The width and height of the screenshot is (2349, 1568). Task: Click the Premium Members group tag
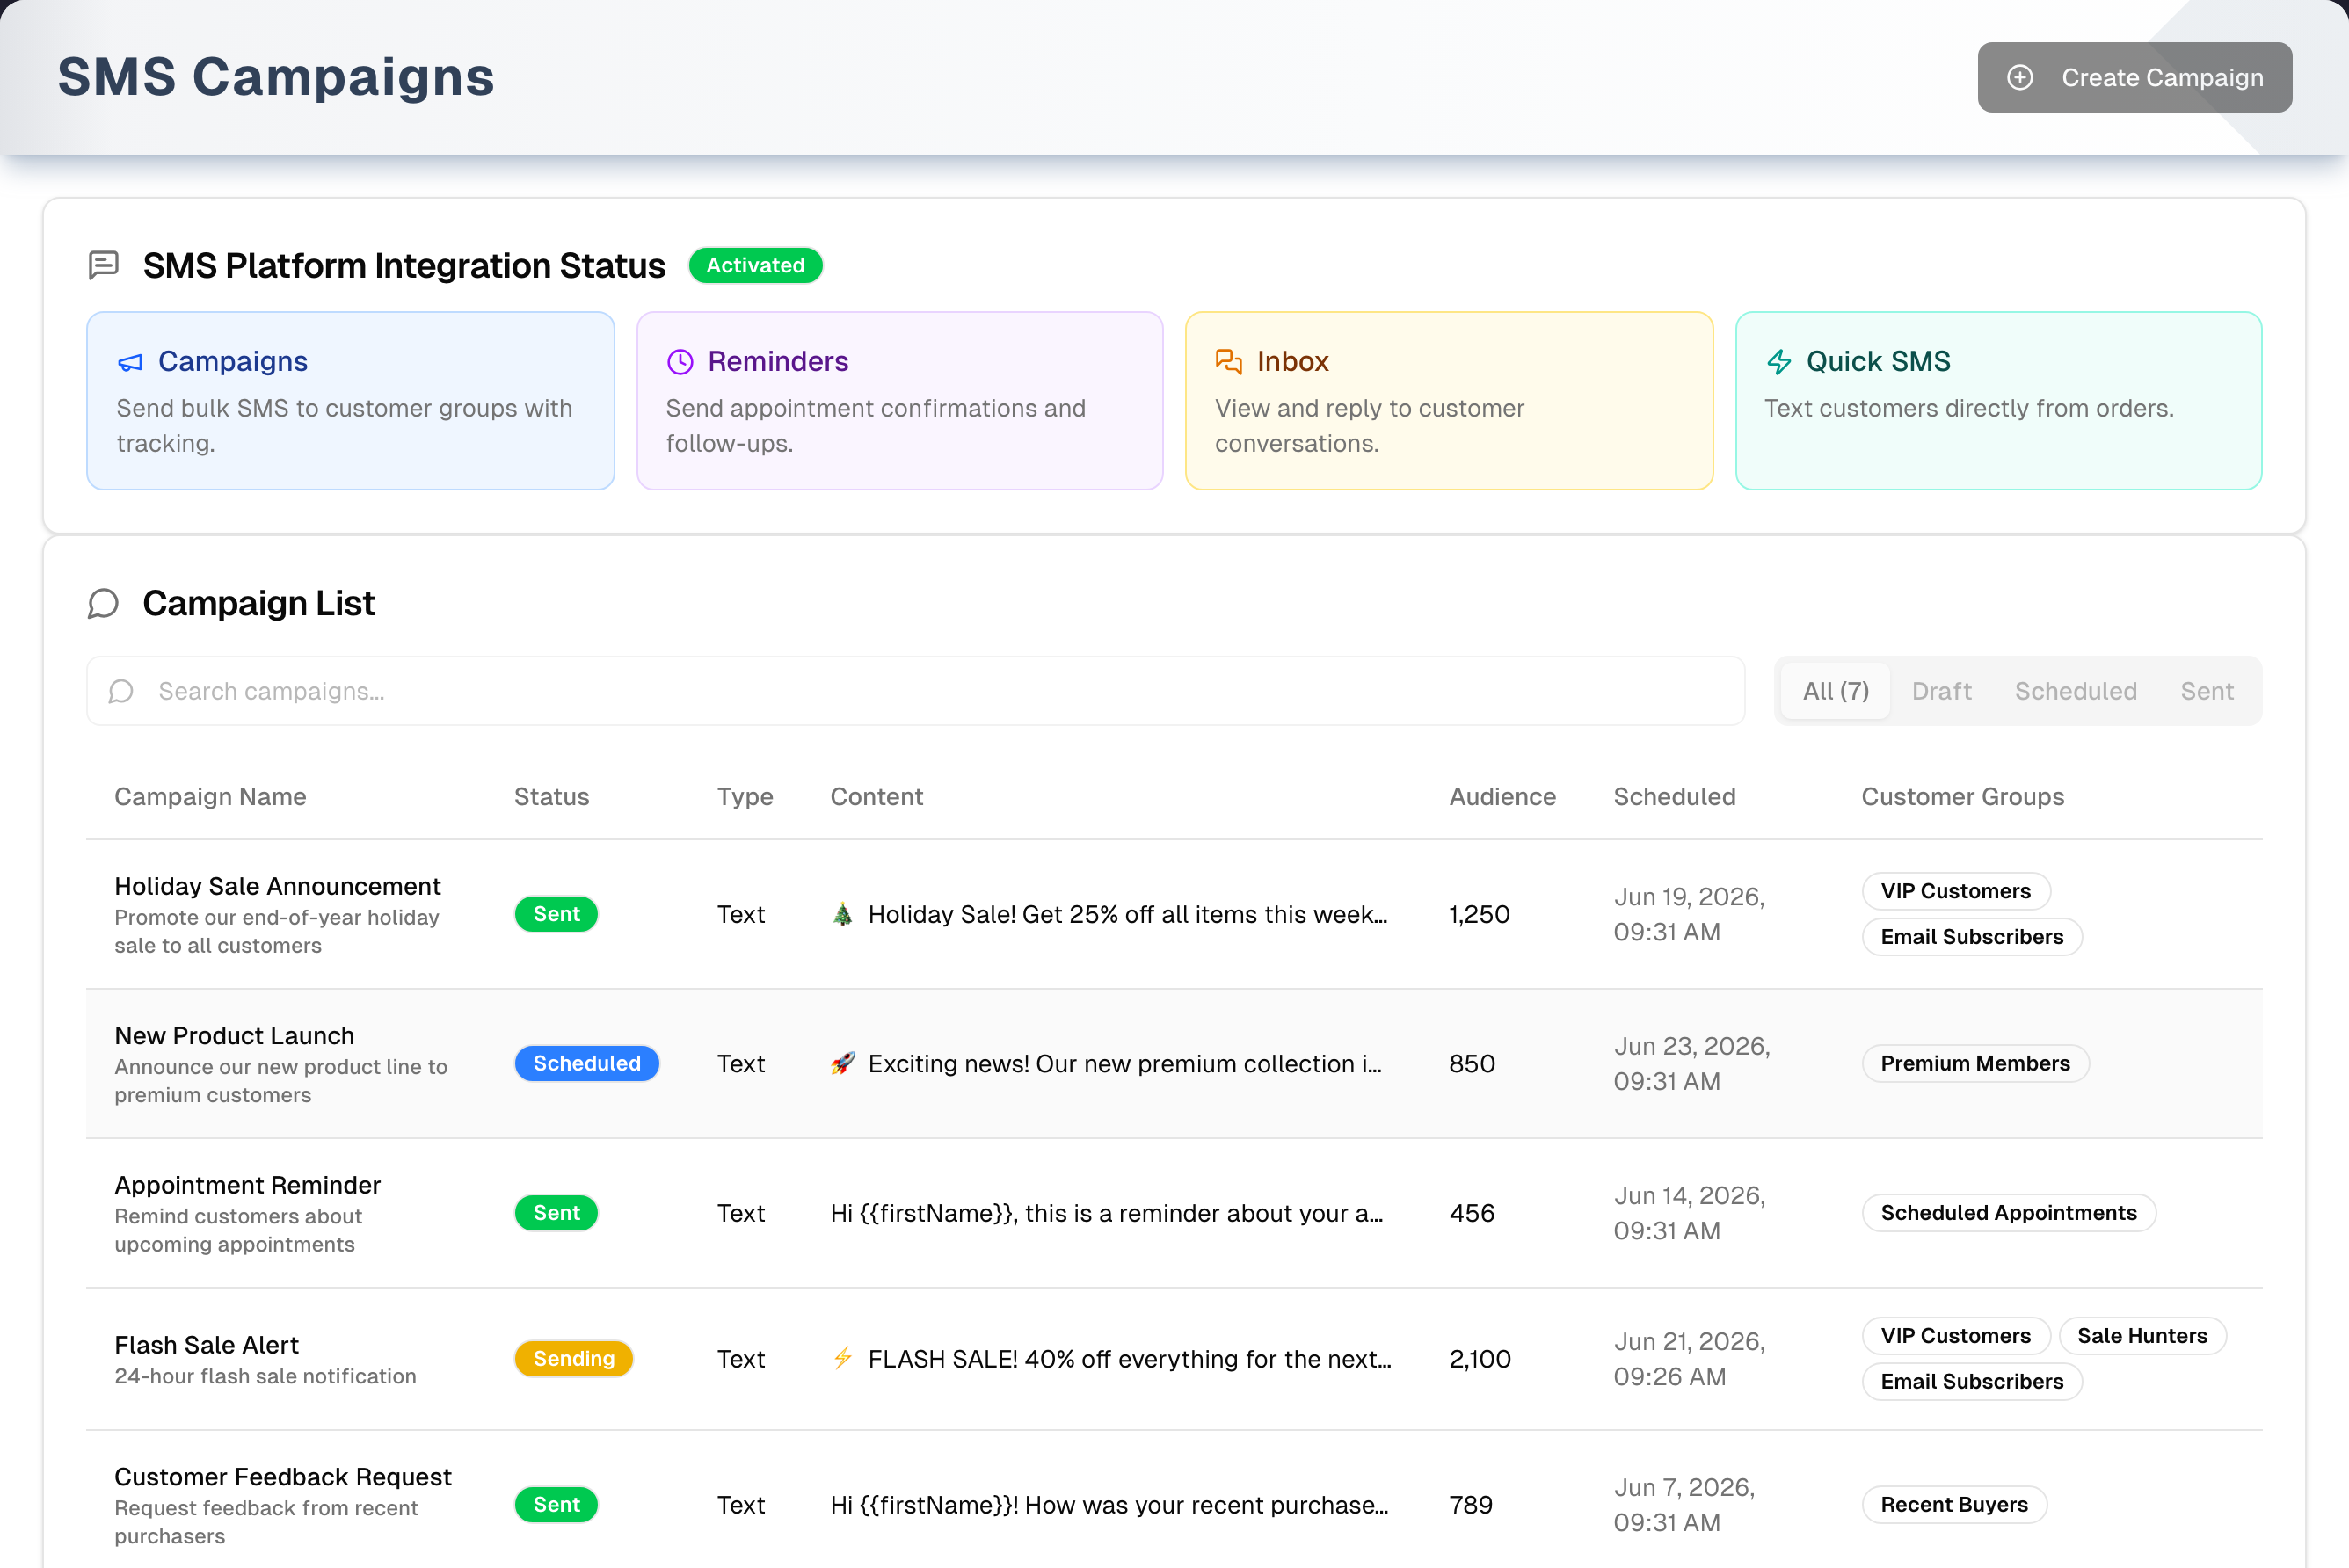1975,1063
